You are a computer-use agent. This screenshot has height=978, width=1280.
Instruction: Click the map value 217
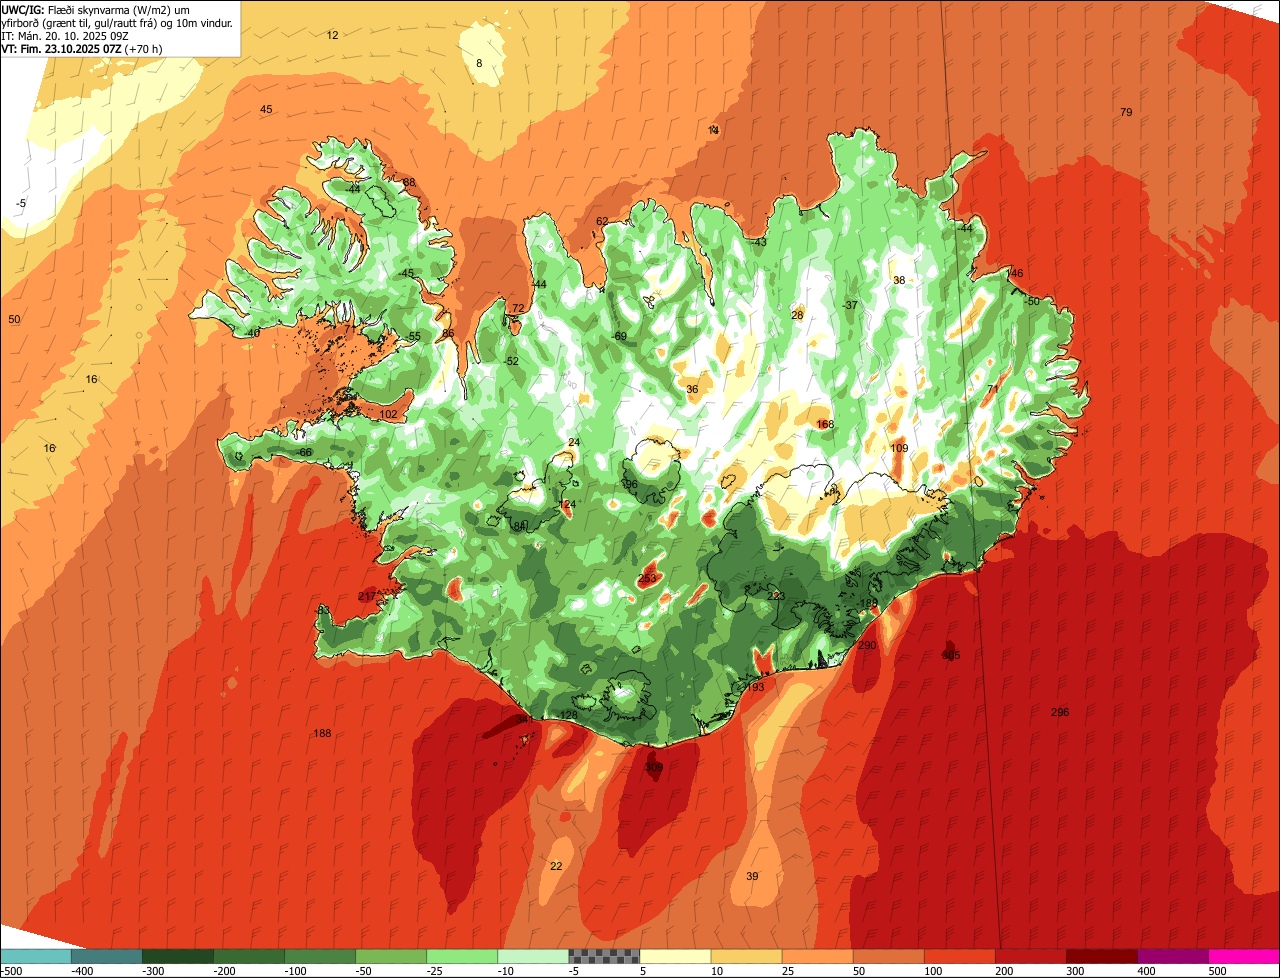[x=367, y=596]
